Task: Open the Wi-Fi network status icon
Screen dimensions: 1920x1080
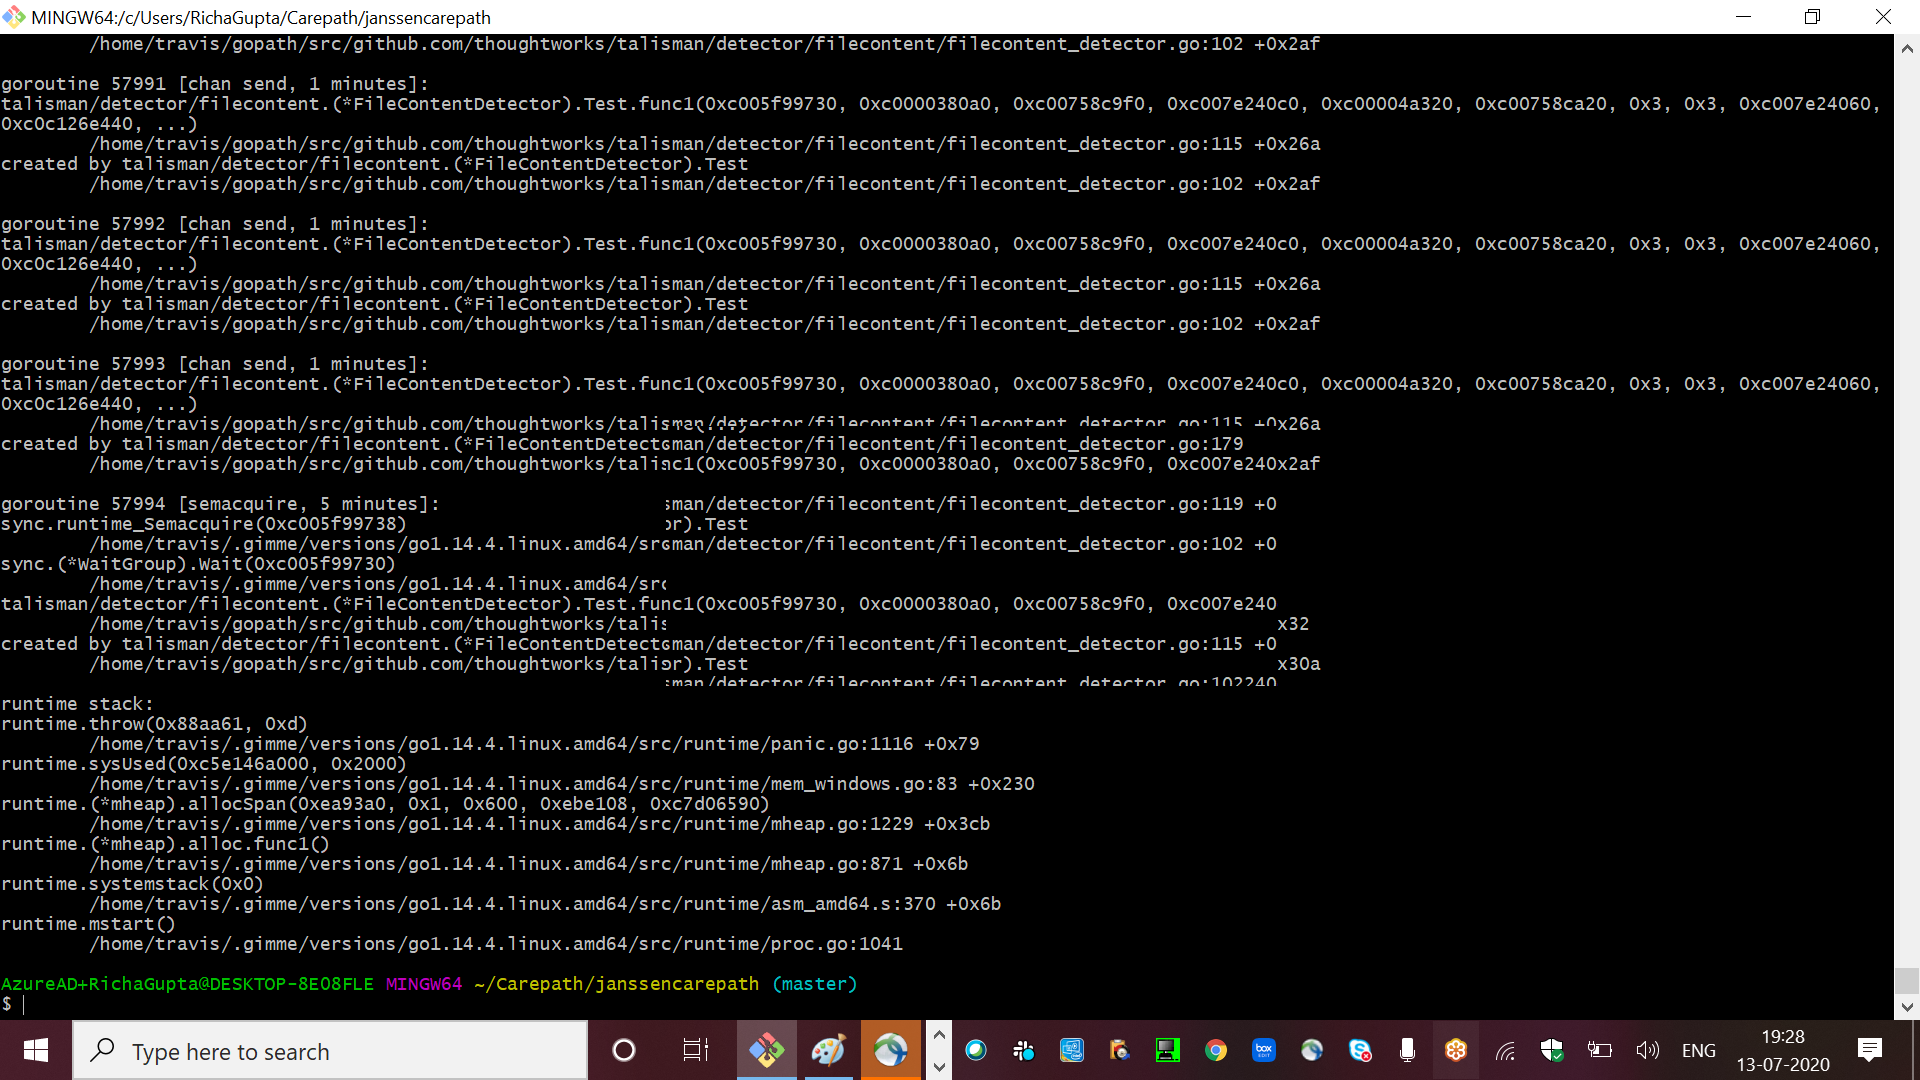Action: tap(1504, 1051)
